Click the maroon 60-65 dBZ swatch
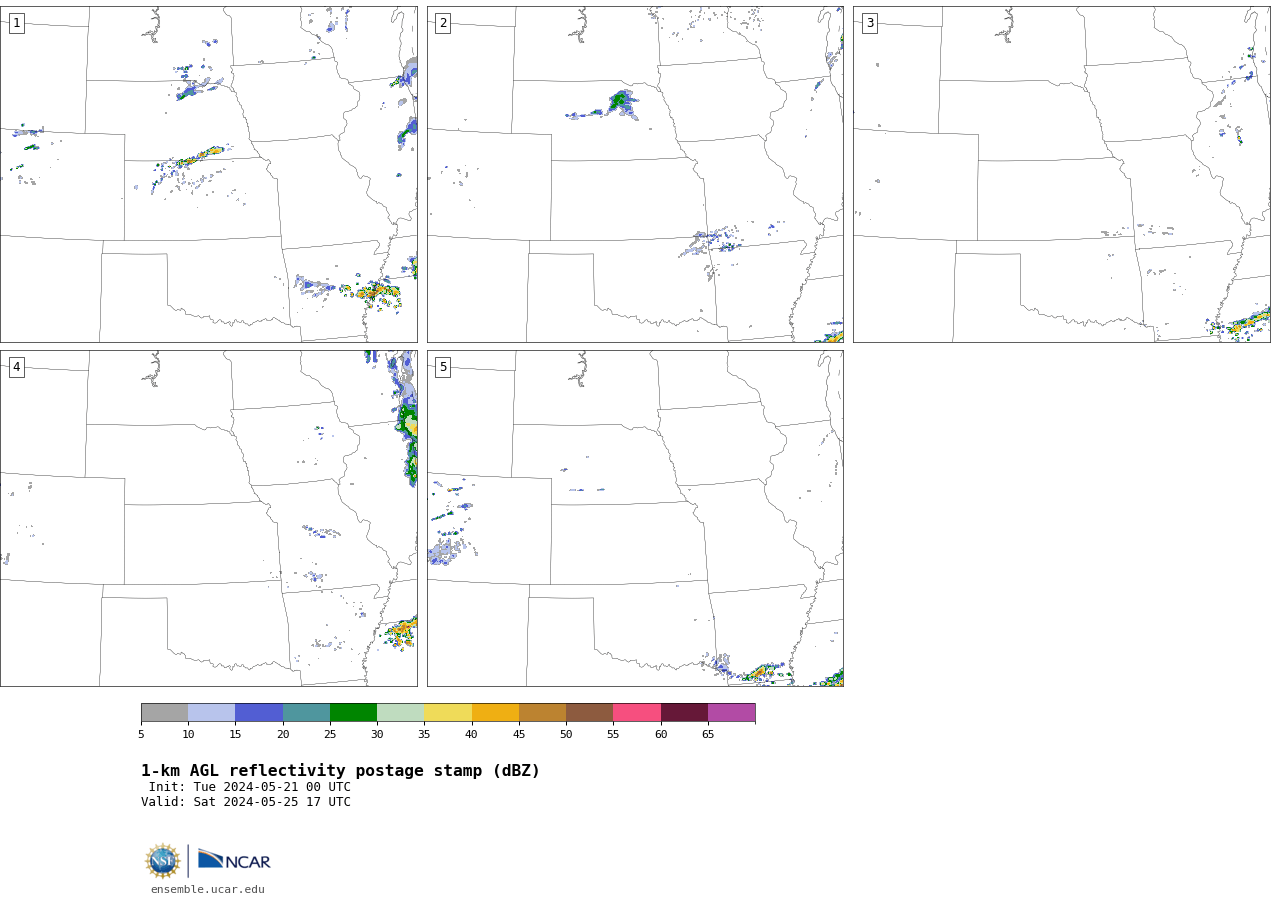1280x901 pixels. pyautogui.click(x=684, y=713)
